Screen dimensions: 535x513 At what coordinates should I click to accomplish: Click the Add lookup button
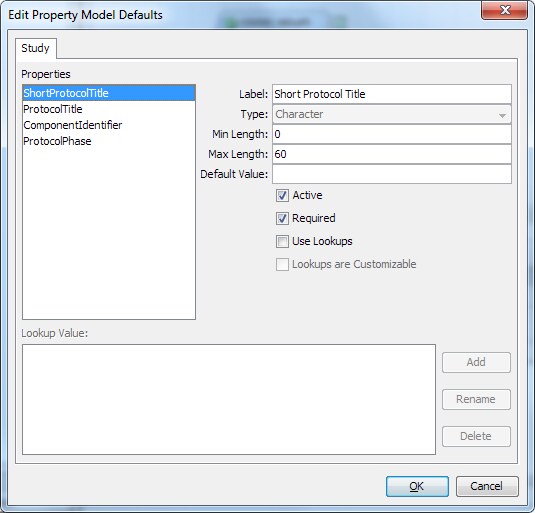coord(476,362)
